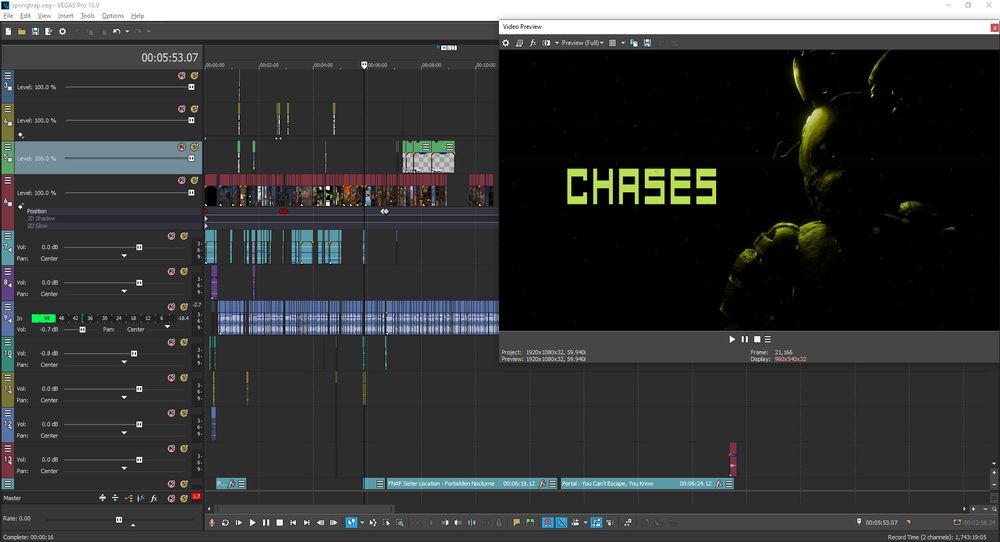Open split screen view dropdown arrow
Image resolution: width=1000 pixels, height=542 pixels.
click(x=556, y=43)
